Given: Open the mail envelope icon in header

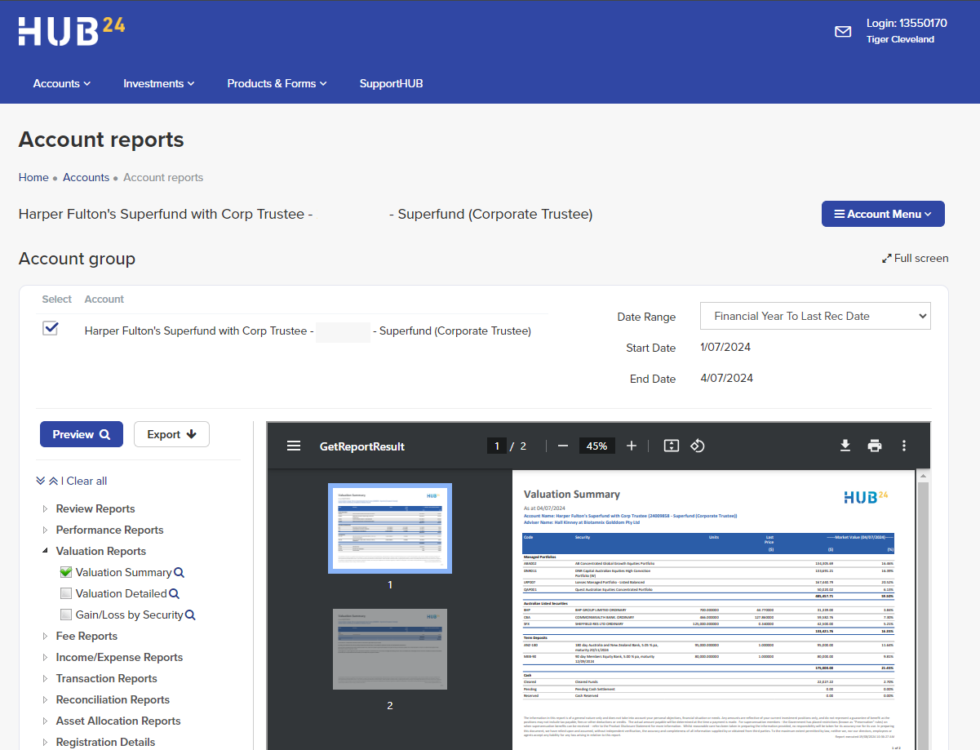Looking at the screenshot, I should [x=843, y=32].
